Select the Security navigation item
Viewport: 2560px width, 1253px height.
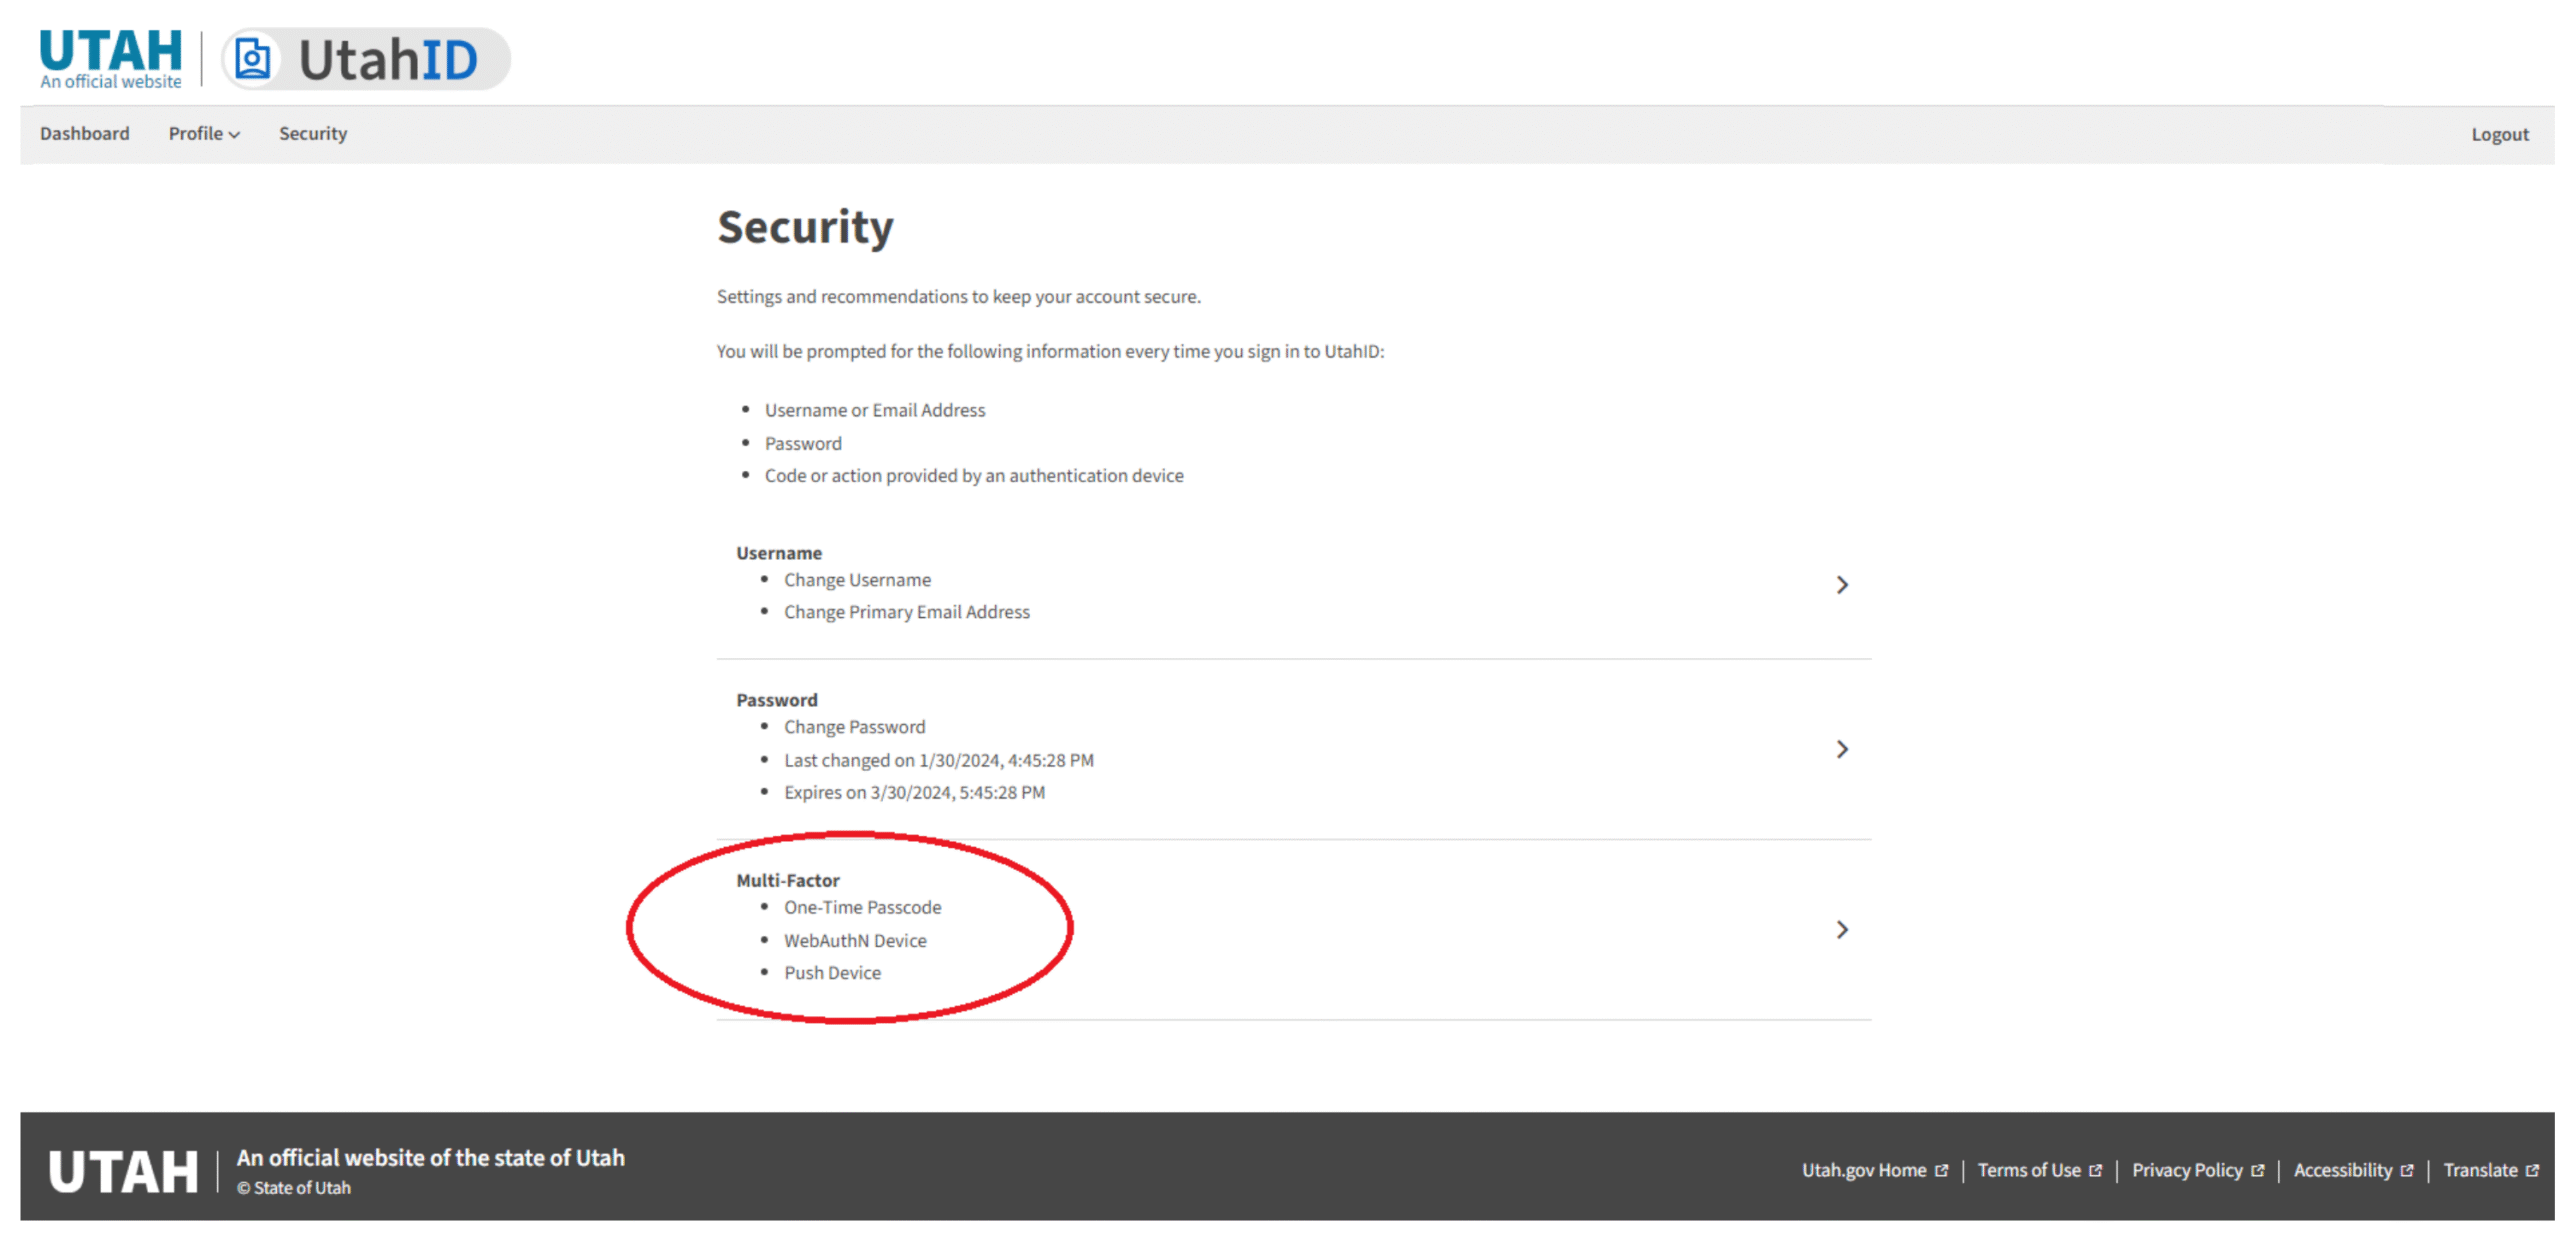(312, 134)
